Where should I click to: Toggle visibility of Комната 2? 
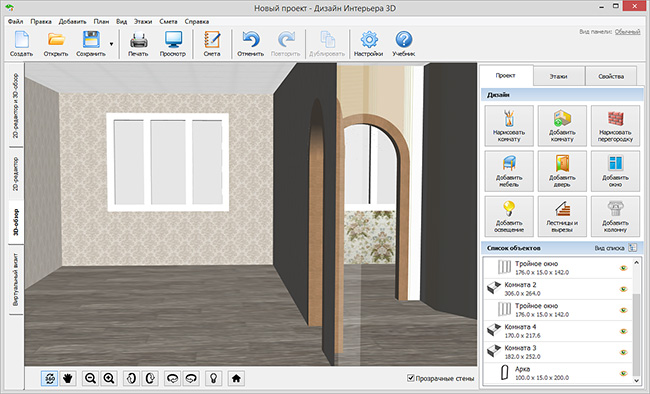(623, 289)
